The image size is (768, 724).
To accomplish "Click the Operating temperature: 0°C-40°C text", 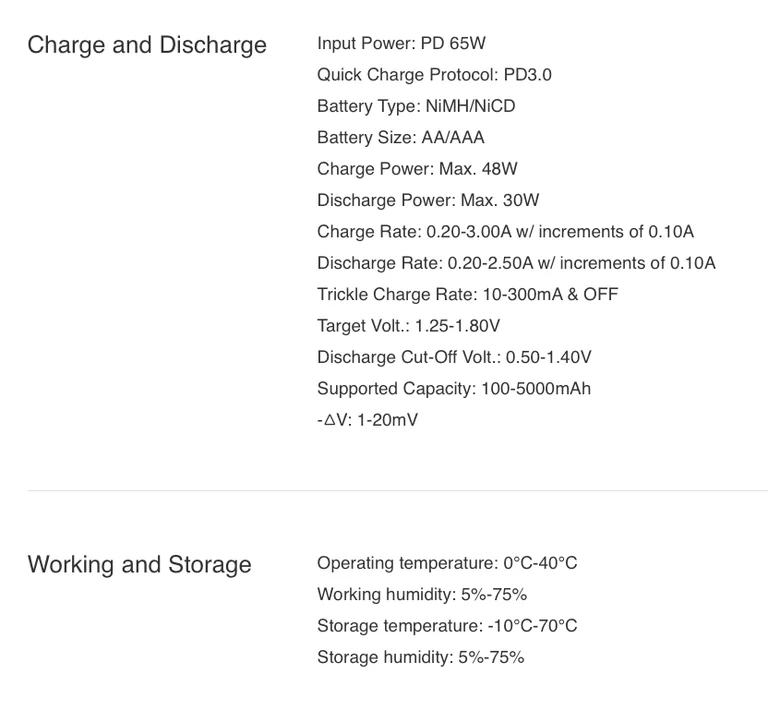I will (447, 563).
